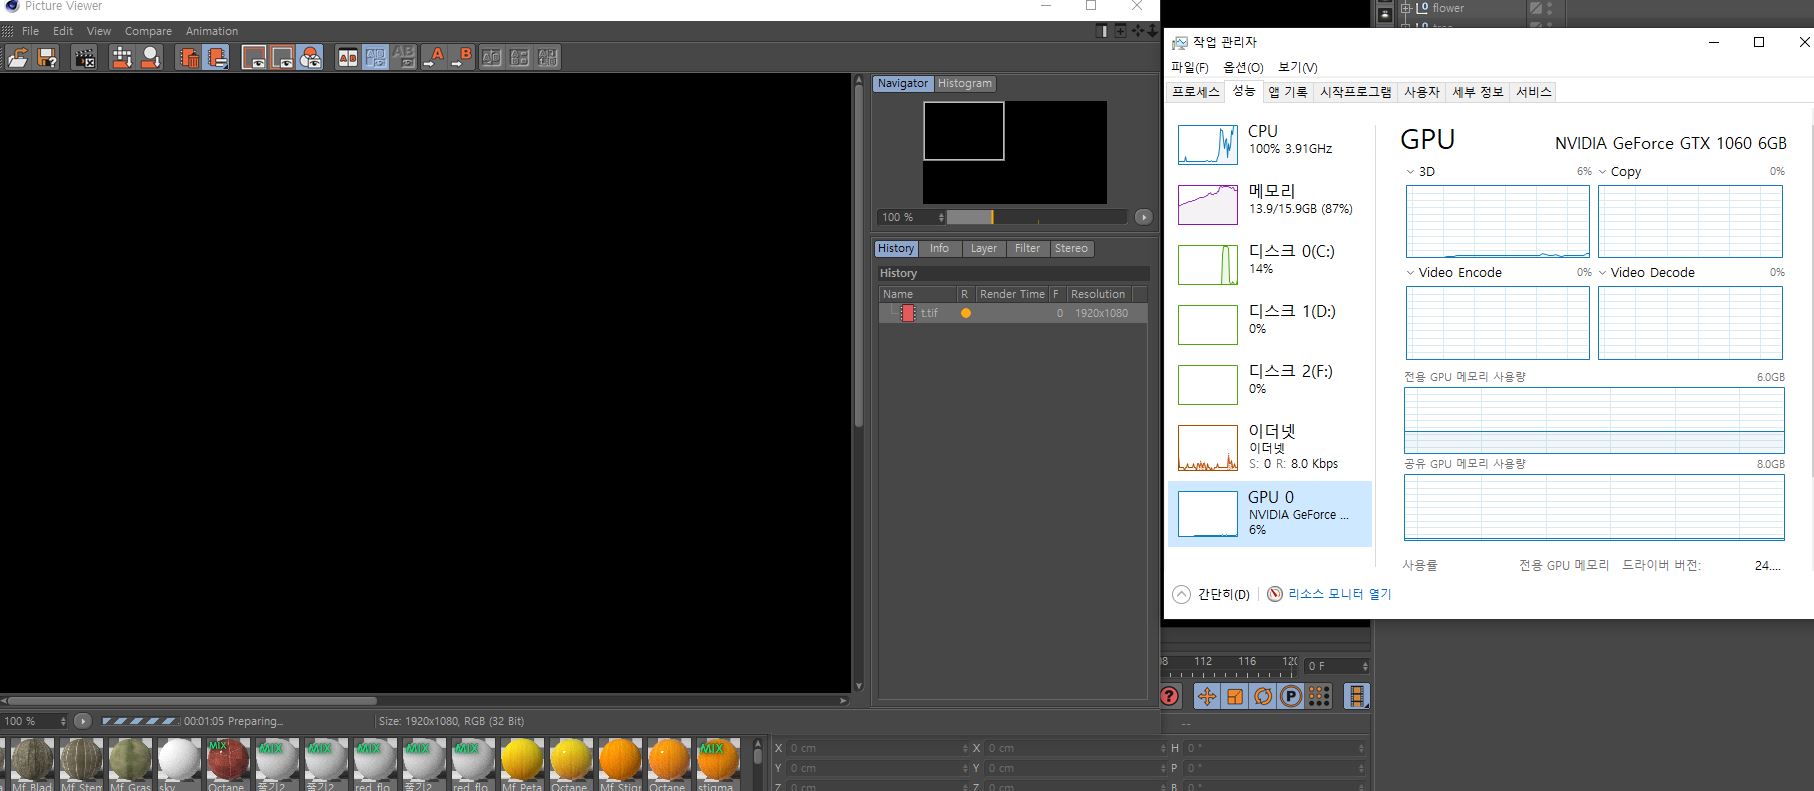The height and width of the screenshot is (791, 1814).
Task: Click the orange rotation keyframe icon
Action: 1263,697
